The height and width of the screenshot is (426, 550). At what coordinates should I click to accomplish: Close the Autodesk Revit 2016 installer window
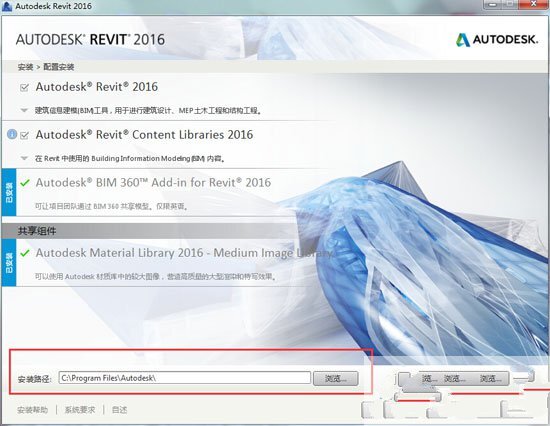click(534, 4)
